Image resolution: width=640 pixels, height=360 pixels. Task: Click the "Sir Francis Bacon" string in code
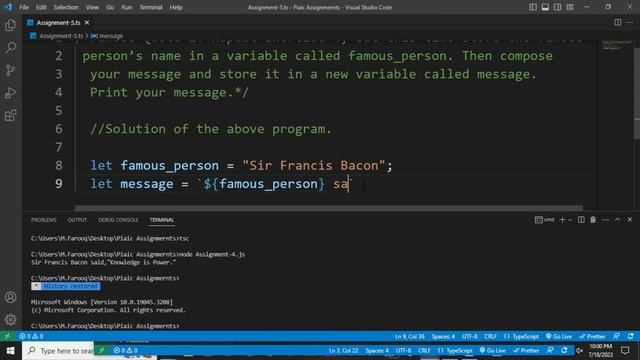(313, 165)
